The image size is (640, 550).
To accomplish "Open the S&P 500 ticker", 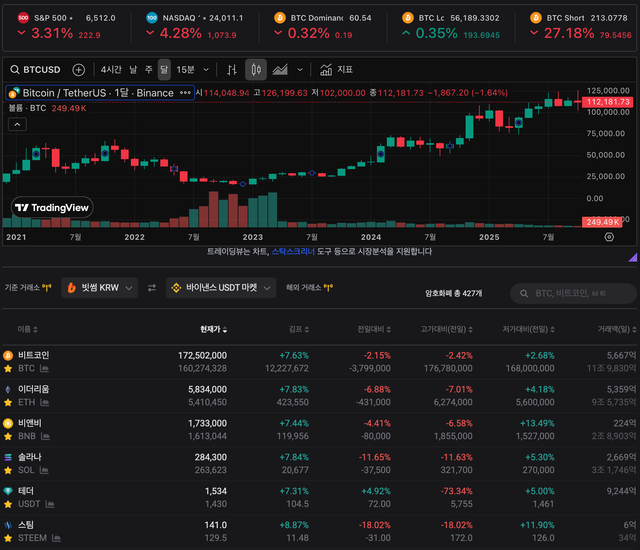I will pyautogui.click(x=67, y=26).
